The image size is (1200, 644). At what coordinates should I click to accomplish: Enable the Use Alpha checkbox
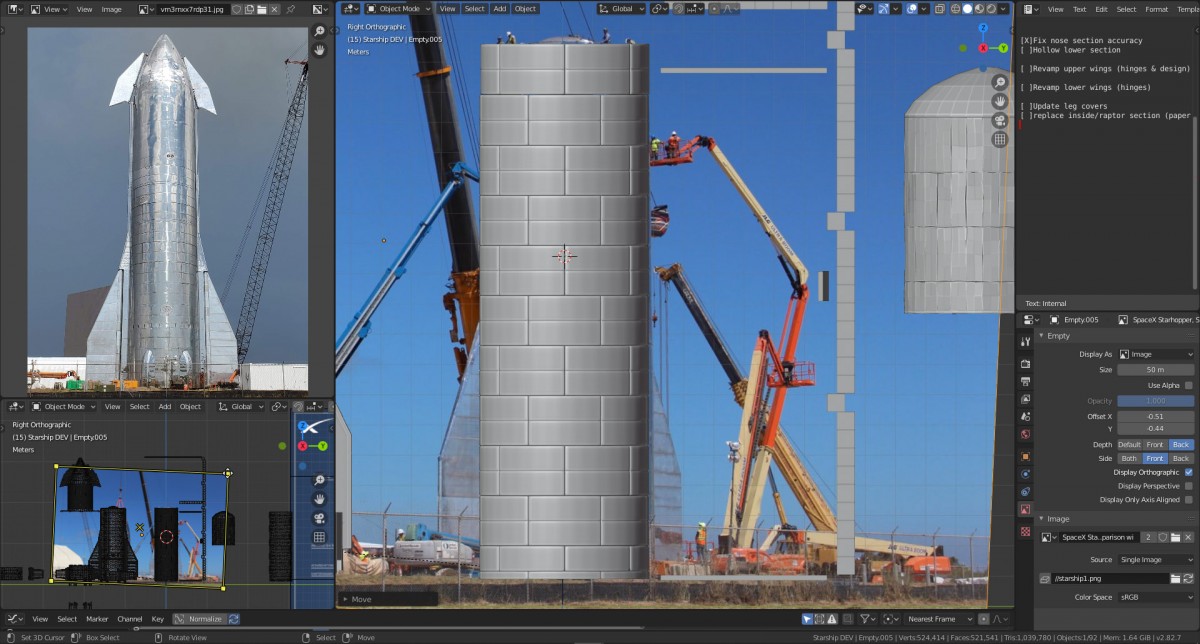(x=1188, y=385)
